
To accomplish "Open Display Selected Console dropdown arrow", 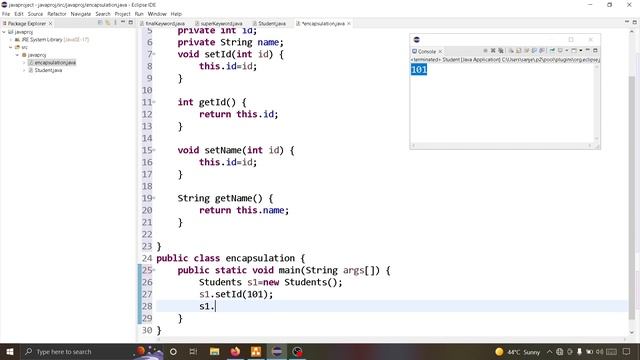I will click(567, 51).
